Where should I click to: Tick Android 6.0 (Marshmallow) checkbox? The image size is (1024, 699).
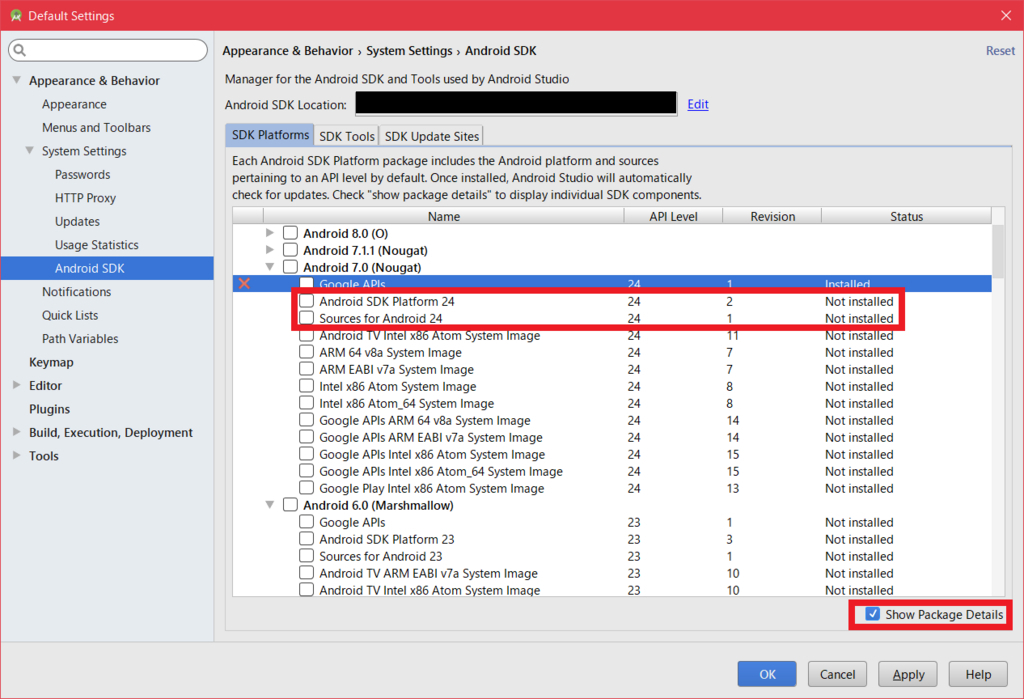pos(291,505)
